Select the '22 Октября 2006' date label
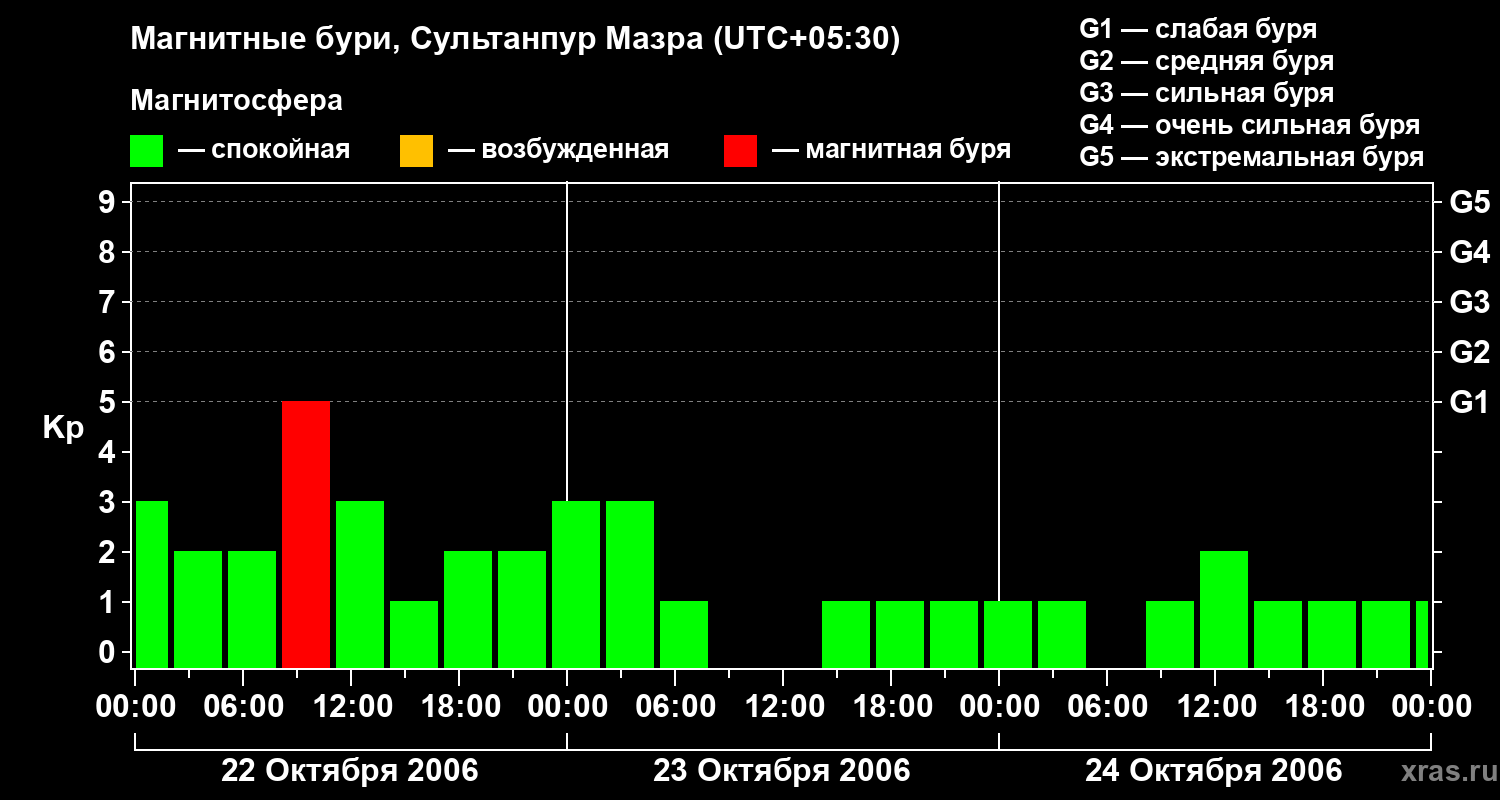This screenshot has height=800, width=1500. click(x=349, y=771)
